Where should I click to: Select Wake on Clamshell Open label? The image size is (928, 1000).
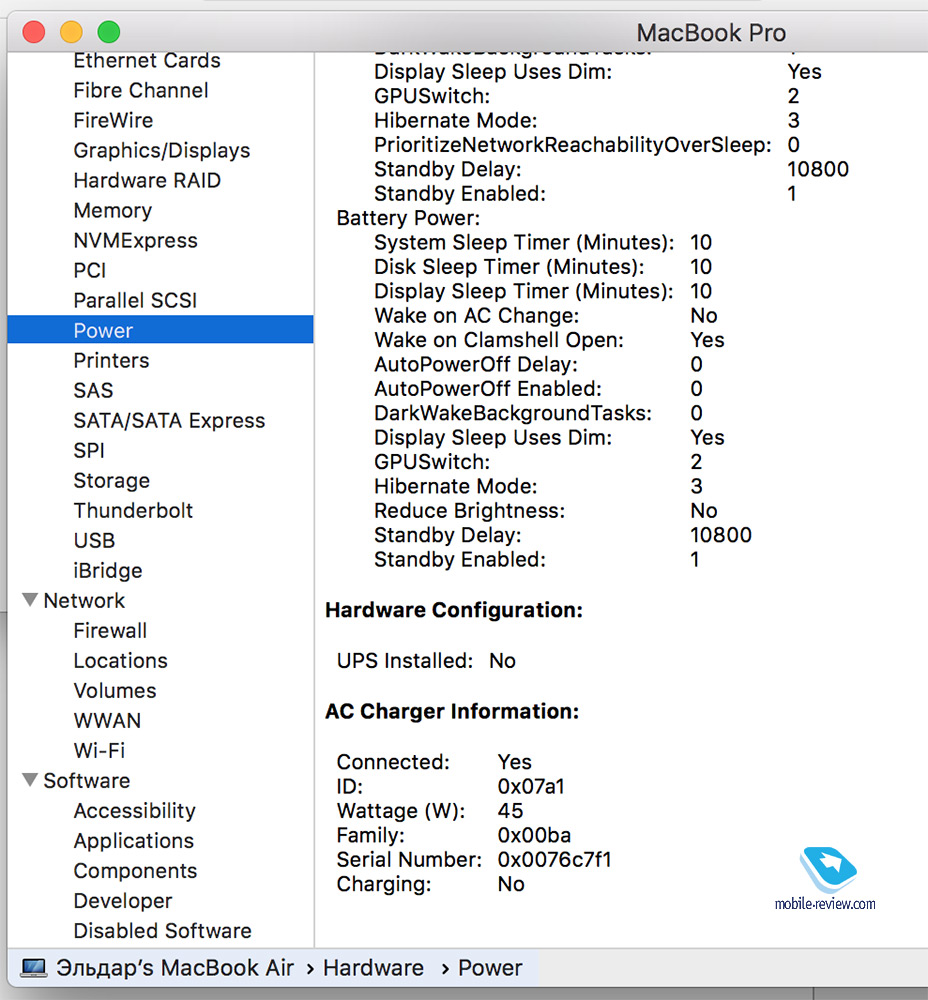click(x=498, y=340)
